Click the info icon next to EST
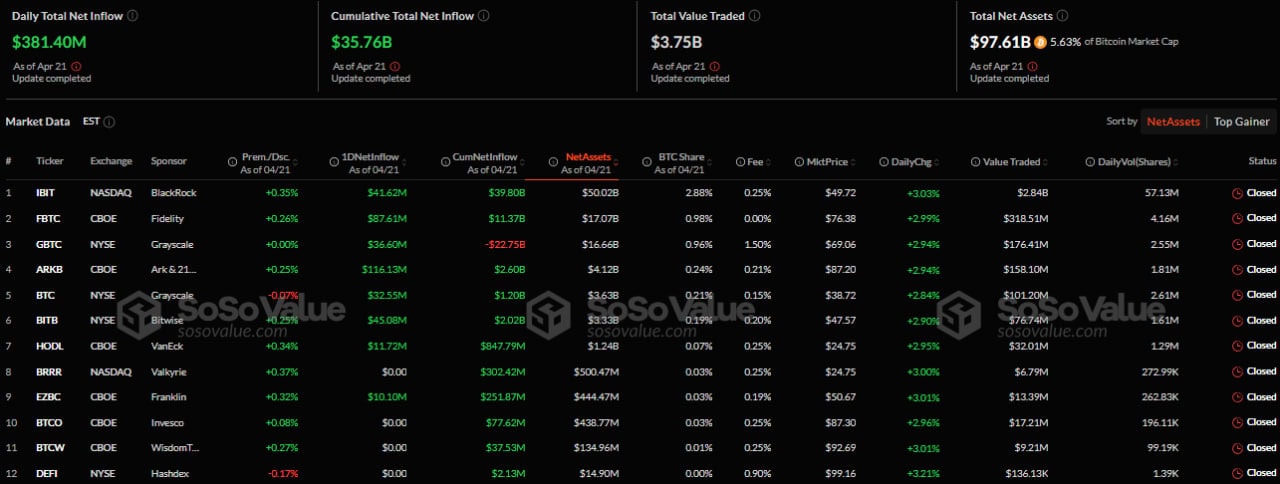The width and height of the screenshot is (1280, 484). pos(109,122)
